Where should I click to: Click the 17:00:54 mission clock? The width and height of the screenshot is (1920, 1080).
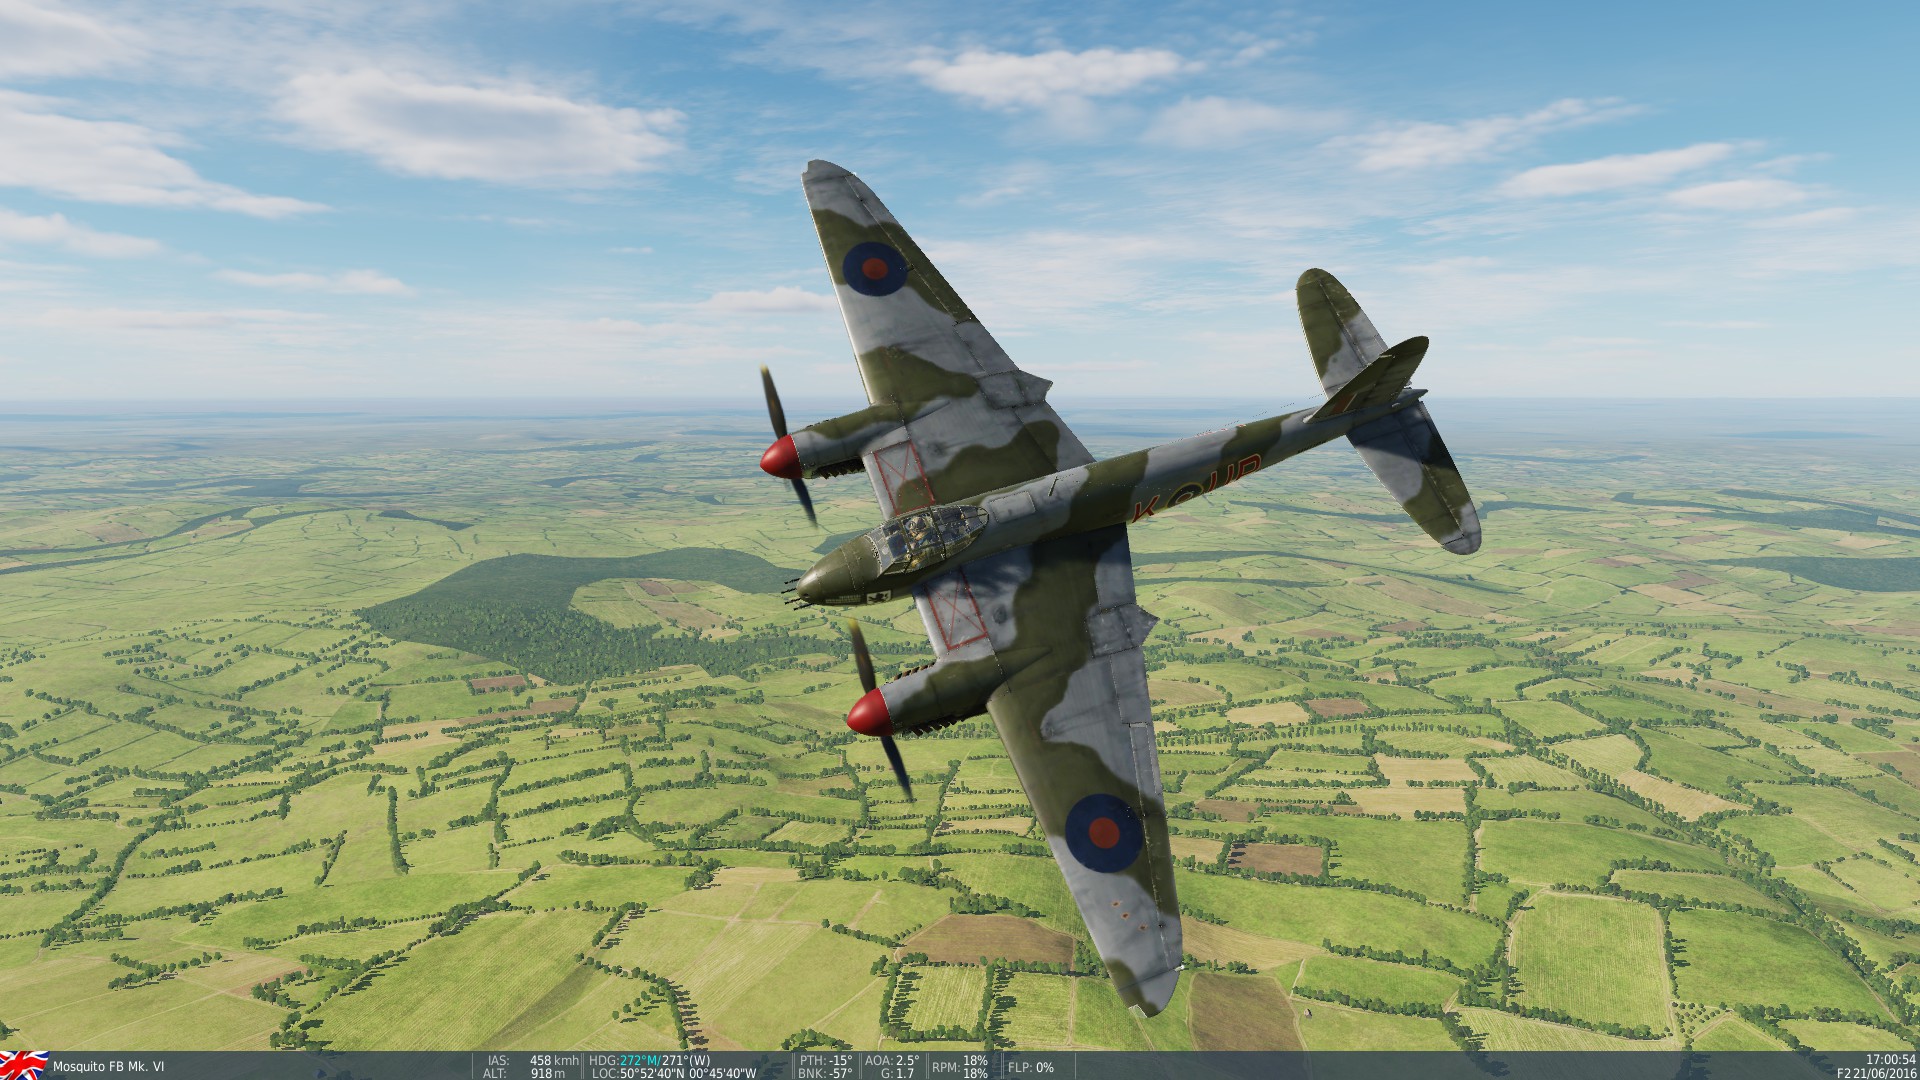[1890, 1060]
